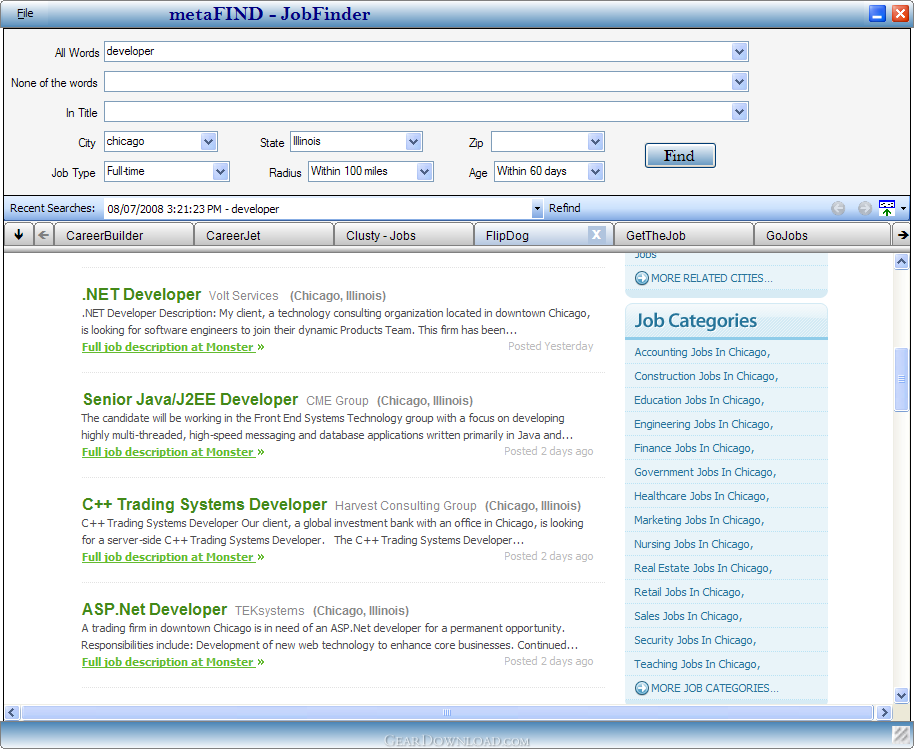Click the MORE JOB CATEGORIES link text
Screen dimensions: 914x749
pos(715,688)
